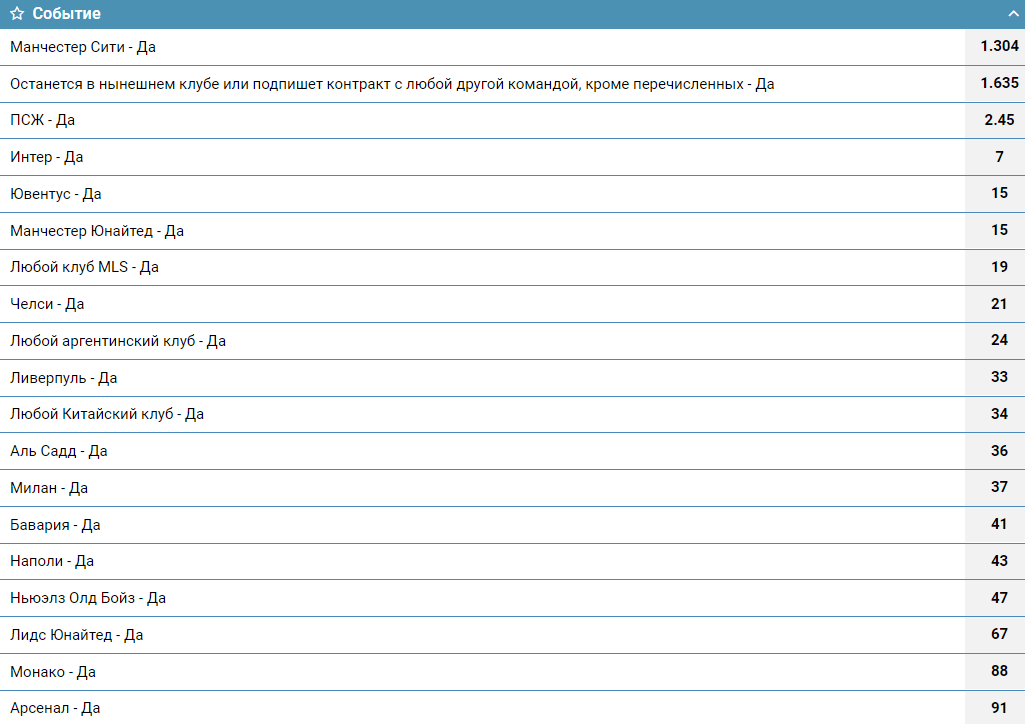Click the Событие header title
Viewport: 1025px width, 724px height.
67,14
